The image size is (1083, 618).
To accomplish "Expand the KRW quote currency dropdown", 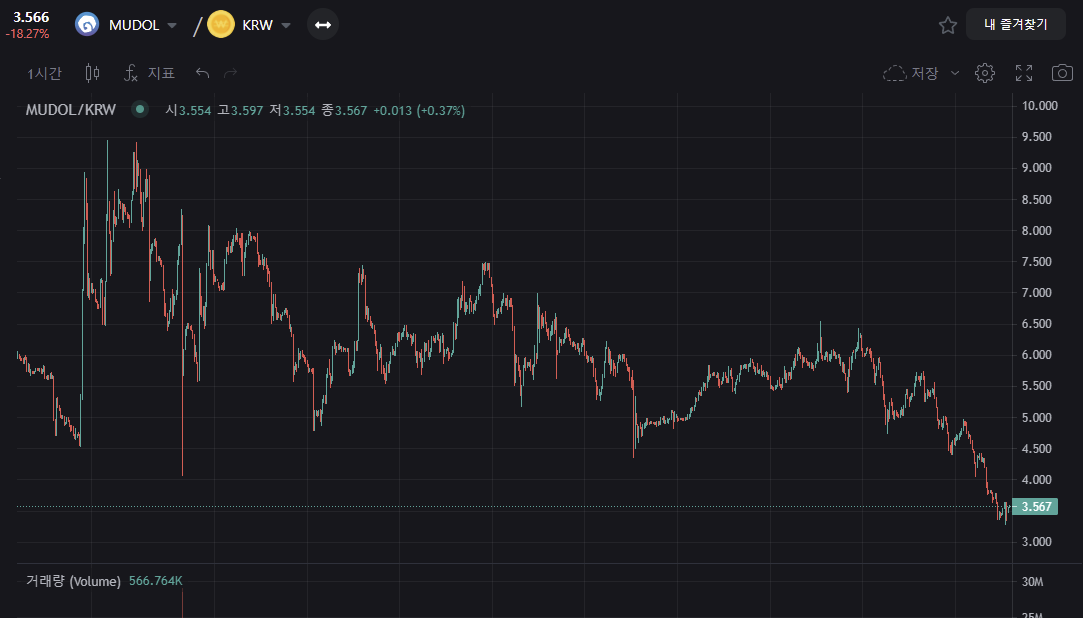I will pyautogui.click(x=286, y=25).
